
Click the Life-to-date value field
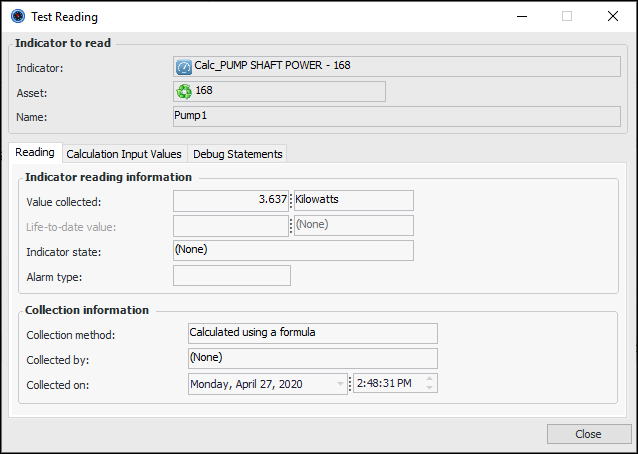[231, 226]
